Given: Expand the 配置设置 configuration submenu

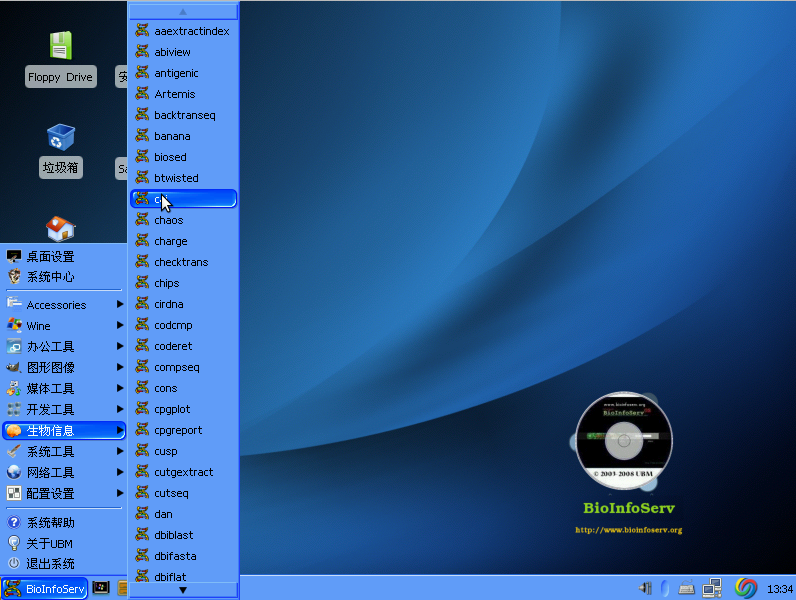Looking at the screenshot, I should click(x=64, y=493).
